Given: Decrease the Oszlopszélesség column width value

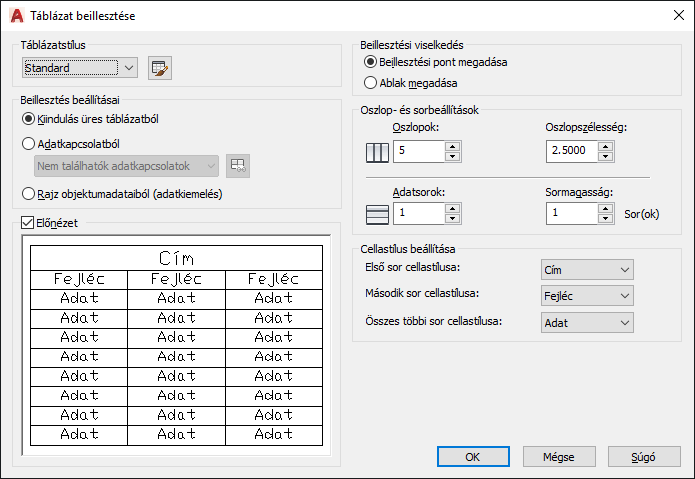Looking at the screenshot, I should pyautogui.click(x=606, y=157).
